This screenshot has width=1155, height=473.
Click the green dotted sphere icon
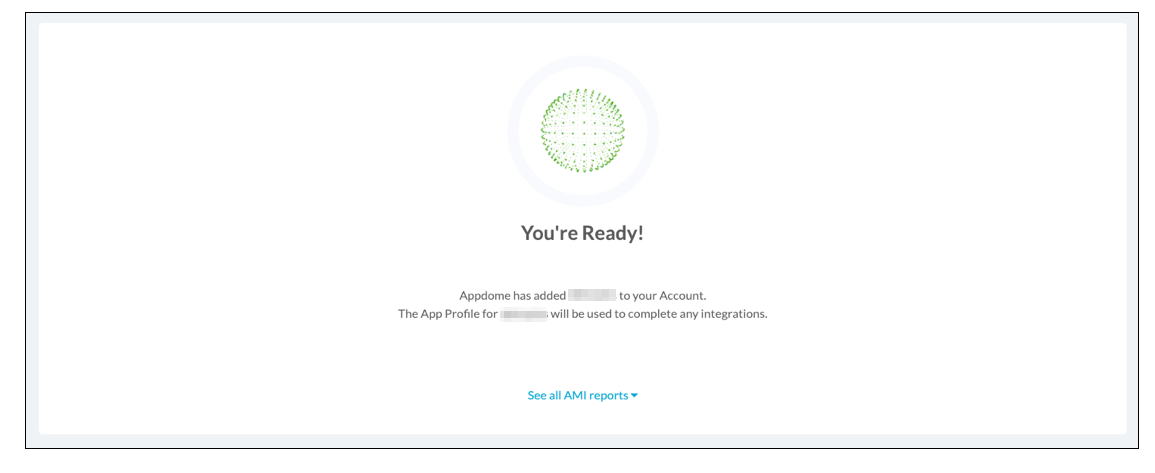[582, 130]
